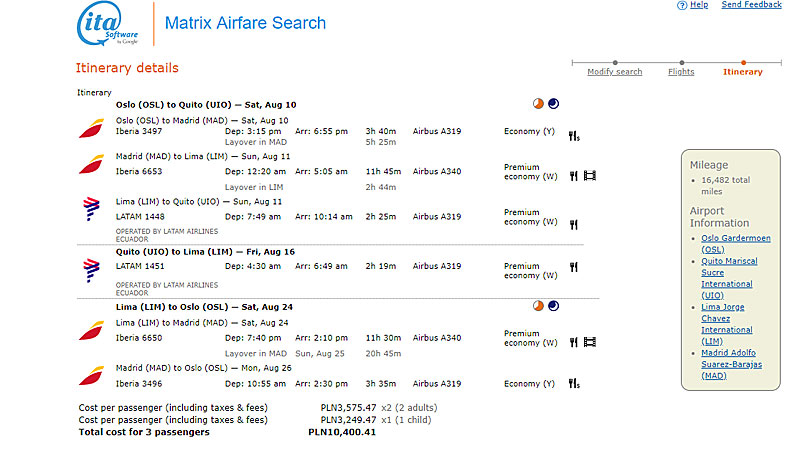Open Quito Mariscal Sucre International link

(x=729, y=278)
